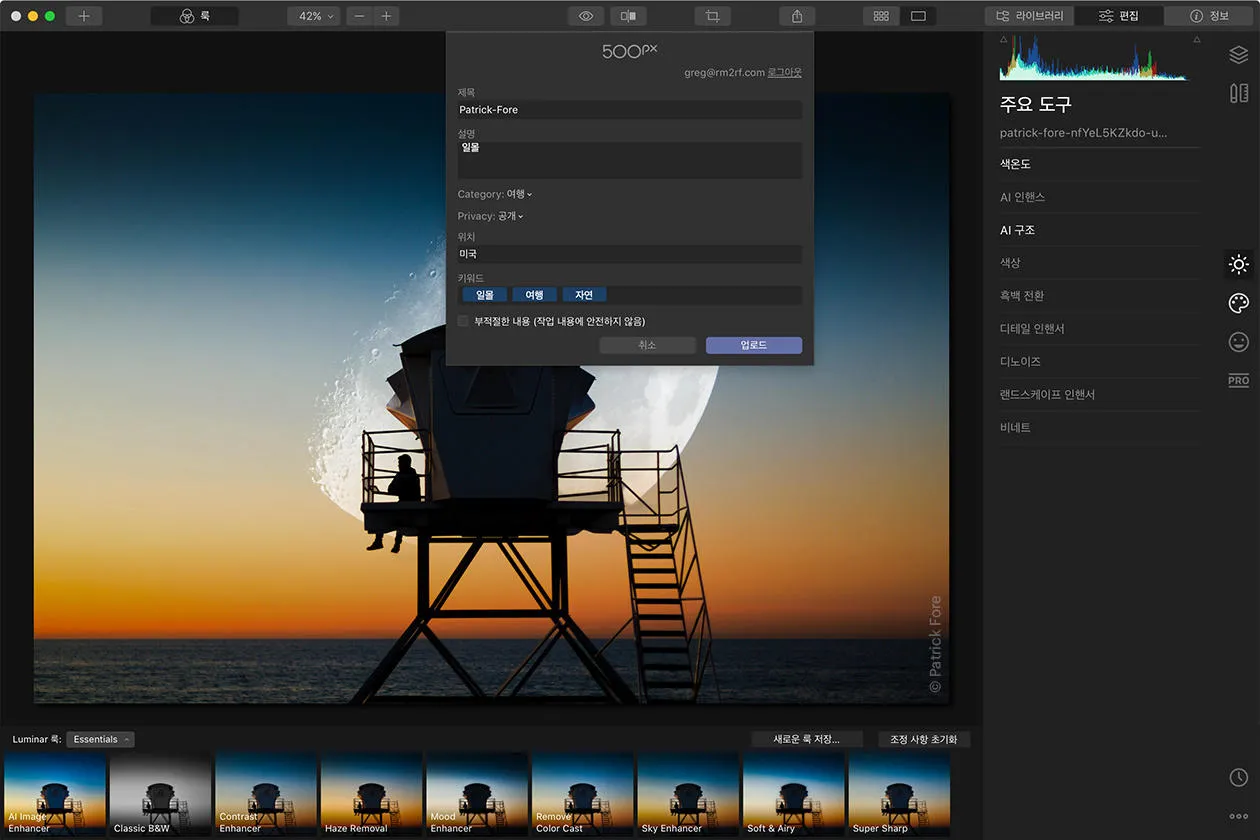Click the crop tool icon
Viewport: 1260px width, 840px height.
coord(712,16)
